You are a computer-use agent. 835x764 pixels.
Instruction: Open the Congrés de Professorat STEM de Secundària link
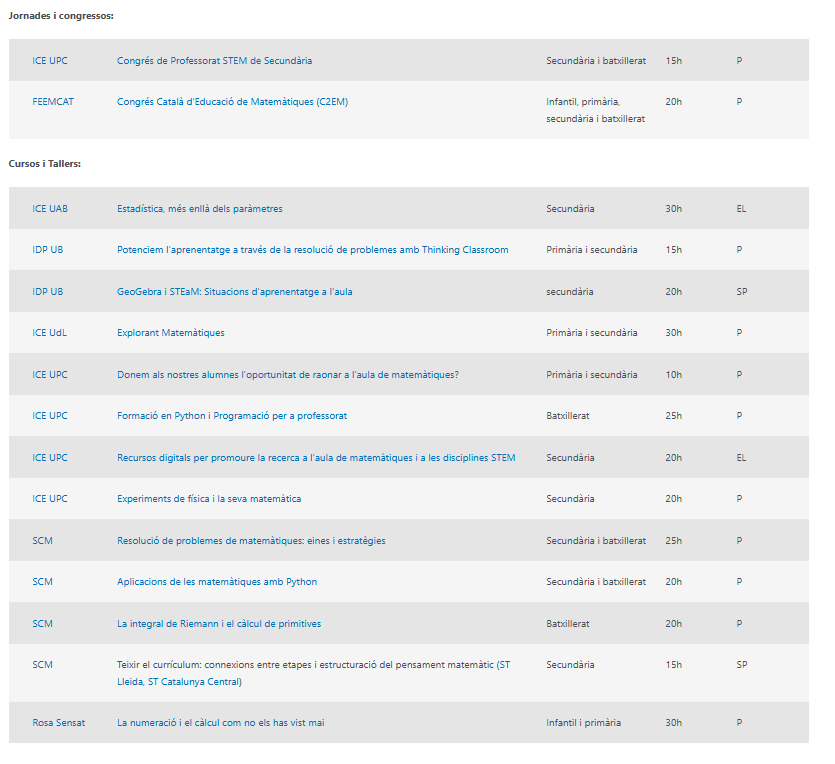click(x=214, y=61)
